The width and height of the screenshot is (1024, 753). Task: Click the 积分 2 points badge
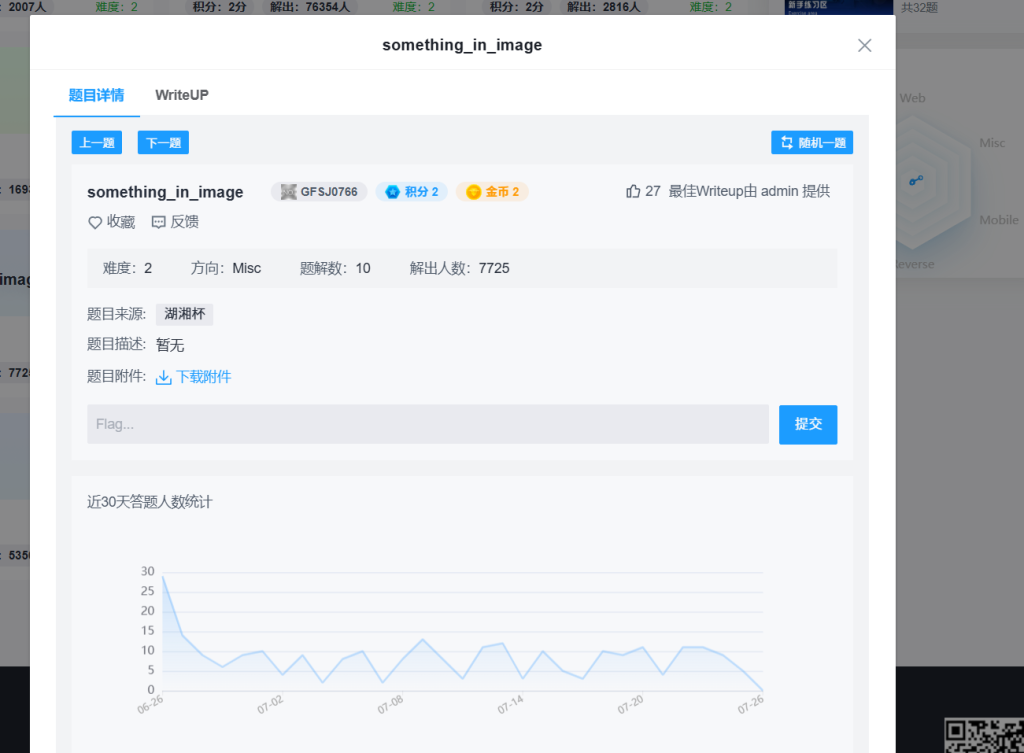coord(412,192)
